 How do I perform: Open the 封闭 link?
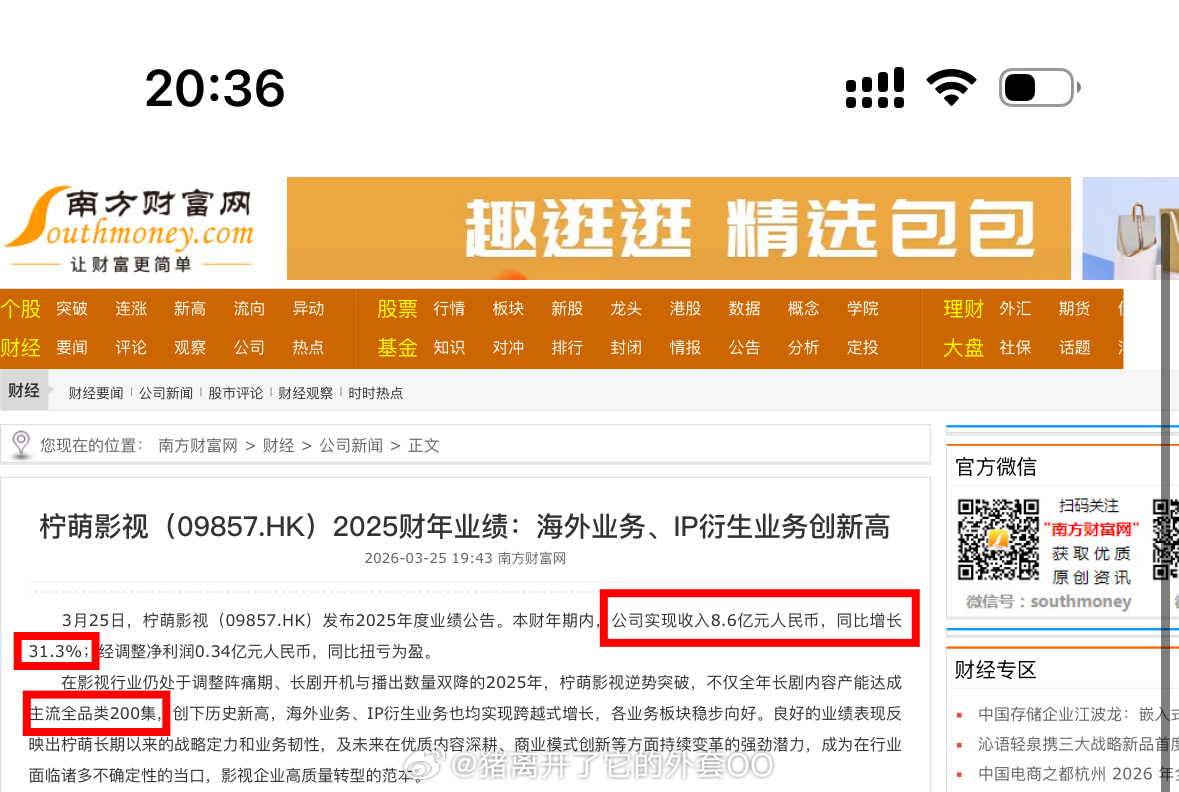[626, 347]
